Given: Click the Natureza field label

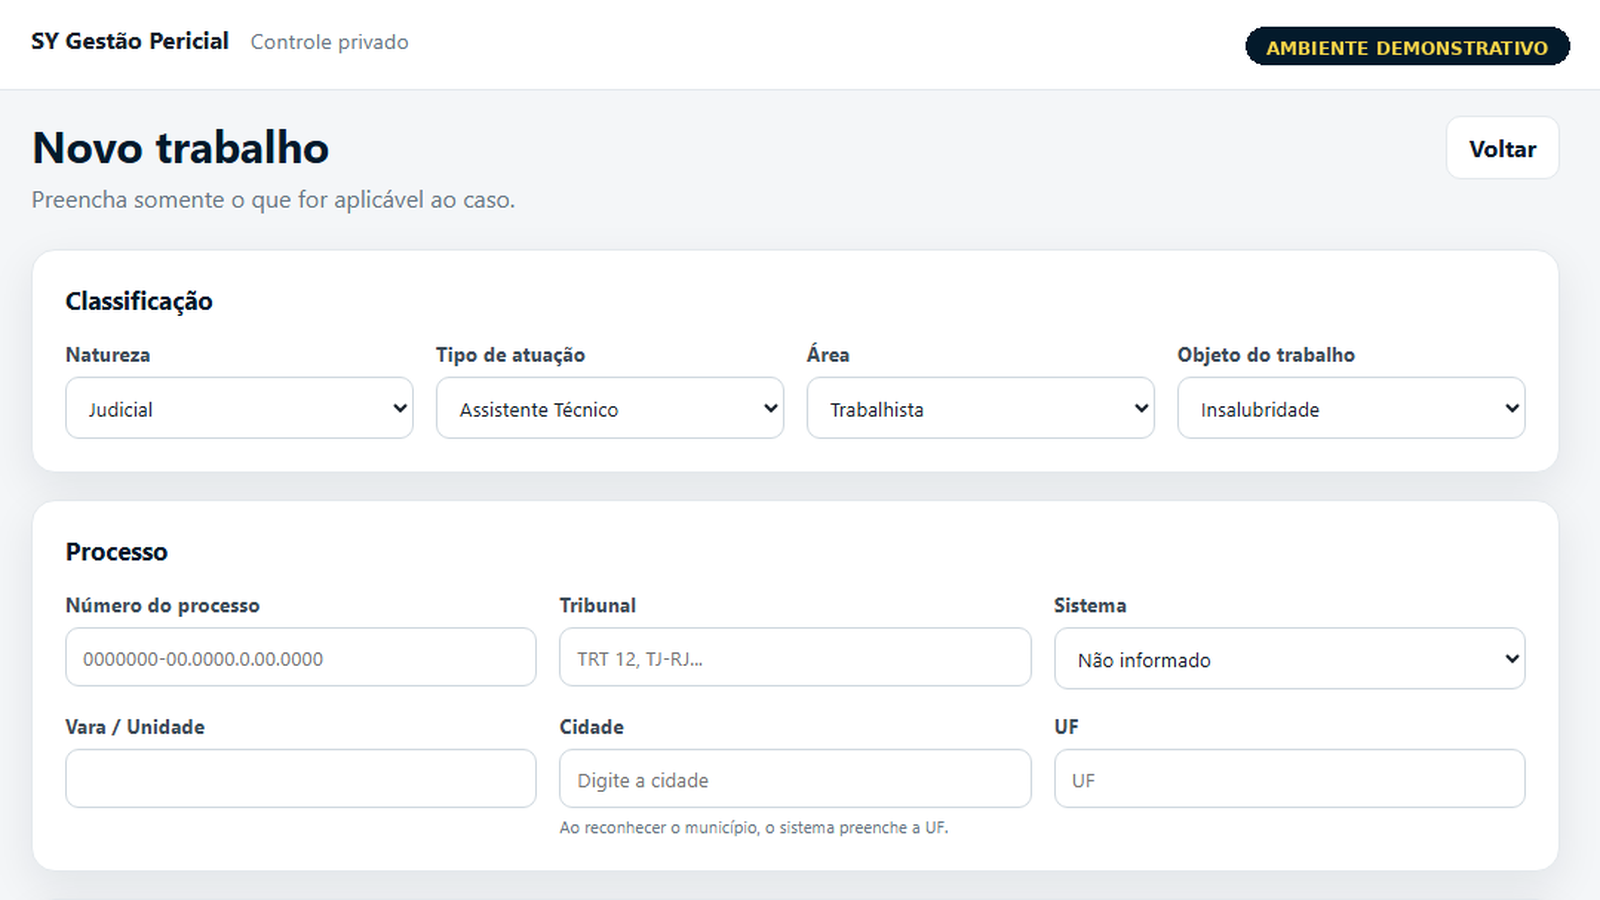Looking at the screenshot, I should click(108, 355).
